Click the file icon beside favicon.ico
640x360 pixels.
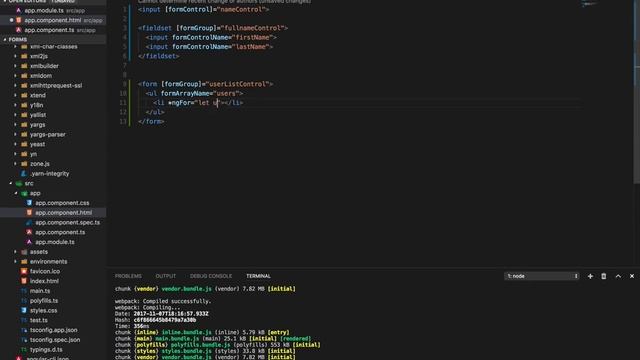coord(24,271)
